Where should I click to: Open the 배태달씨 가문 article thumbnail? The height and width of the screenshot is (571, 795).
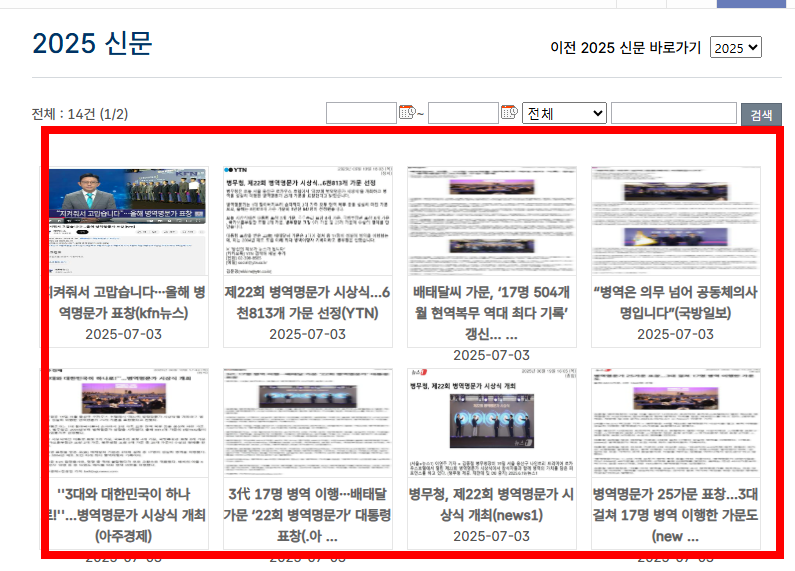point(492,221)
